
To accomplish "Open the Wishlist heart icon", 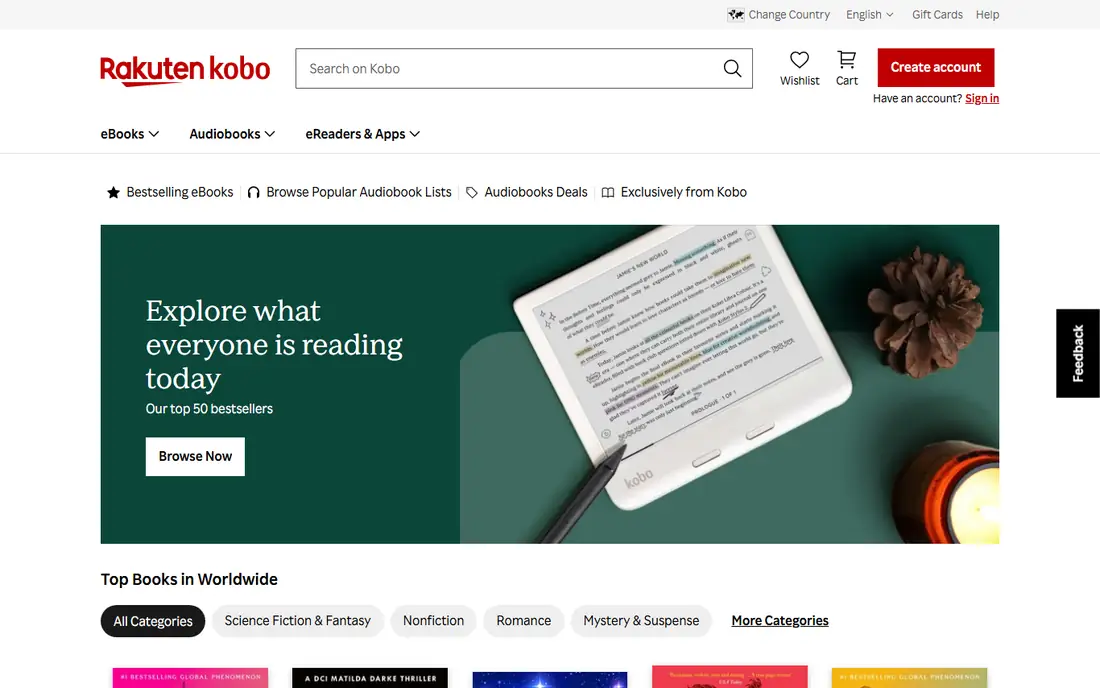I will tap(799, 60).
